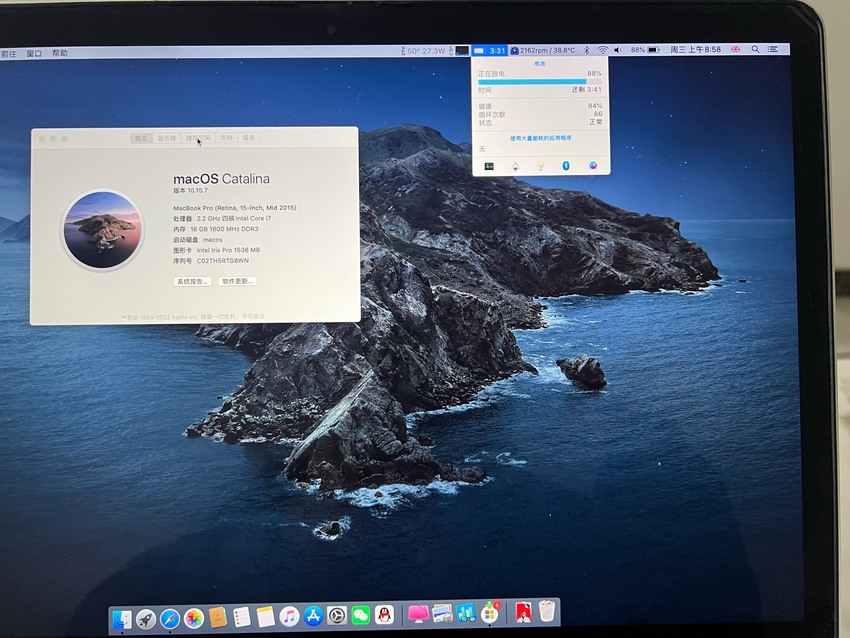The image size is (850, 638).
Task: Open the 前往 menu
Action: [x=9, y=54]
